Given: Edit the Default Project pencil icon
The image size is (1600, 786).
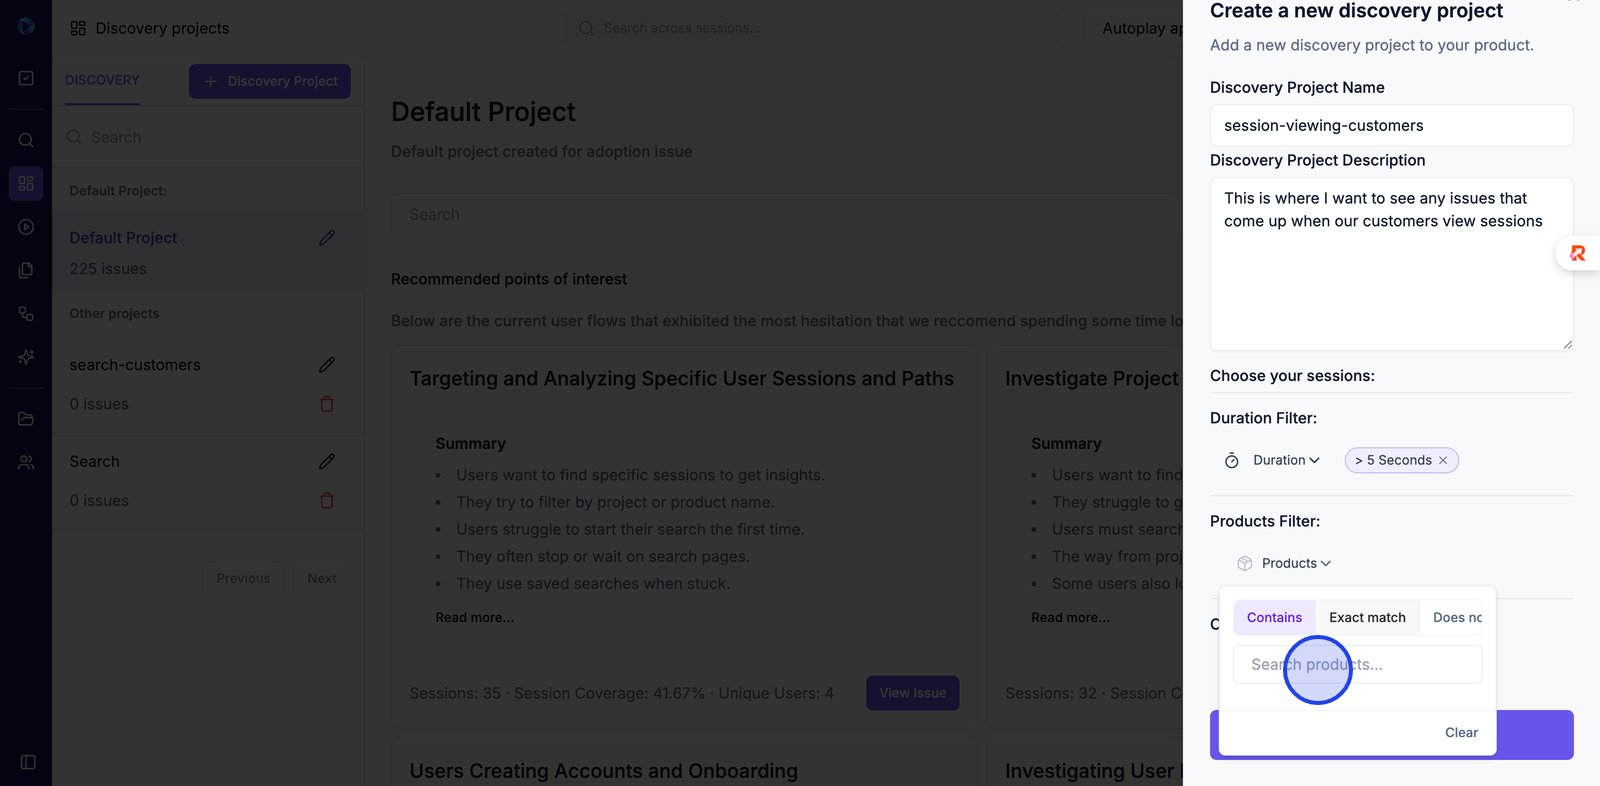Looking at the screenshot, I should (327, 238).
